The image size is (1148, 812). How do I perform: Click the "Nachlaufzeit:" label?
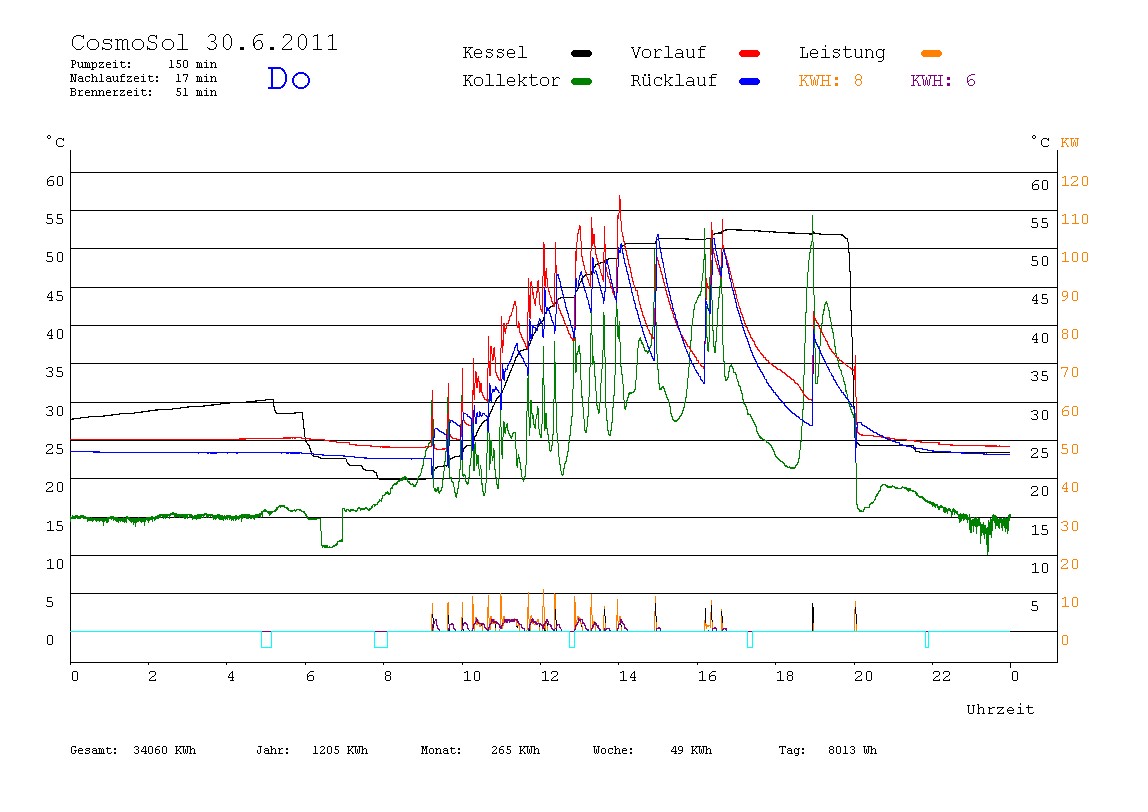click(x=115, y=78)
